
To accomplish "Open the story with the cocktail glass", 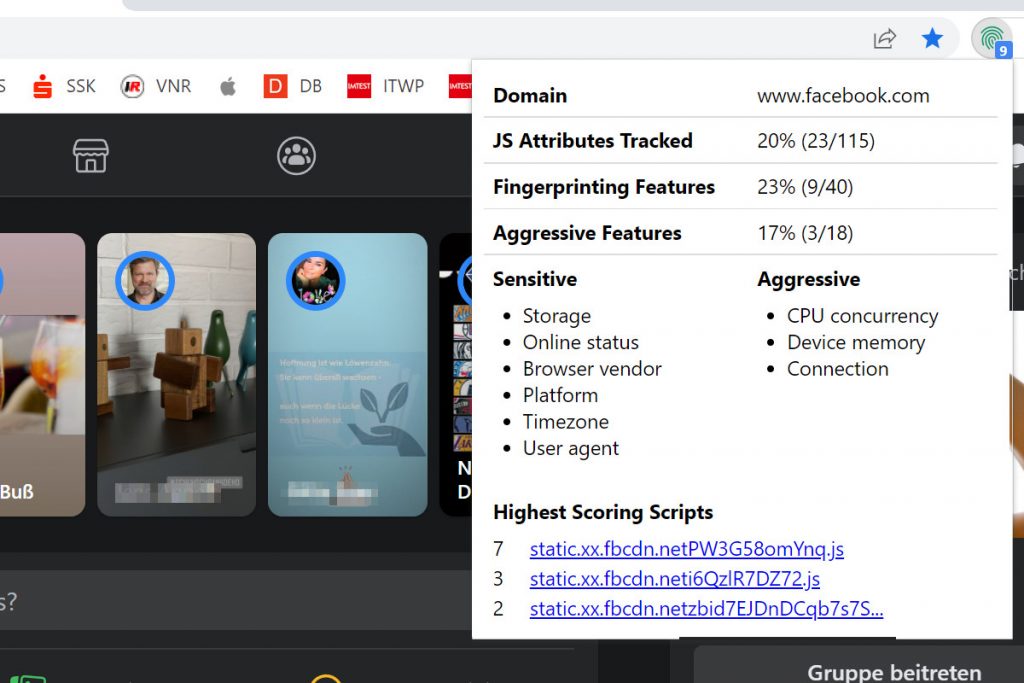I will 42,374.
